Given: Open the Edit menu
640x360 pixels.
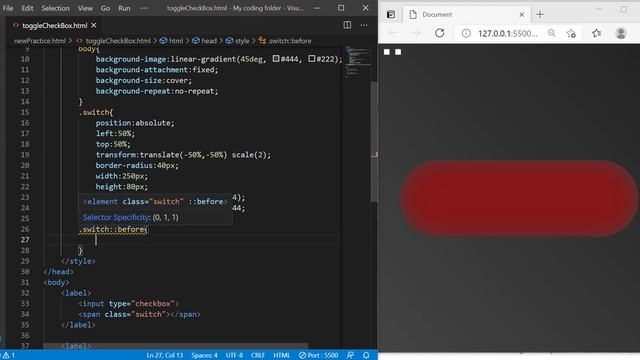Looking at the screenshot, I should coord(27,8).
